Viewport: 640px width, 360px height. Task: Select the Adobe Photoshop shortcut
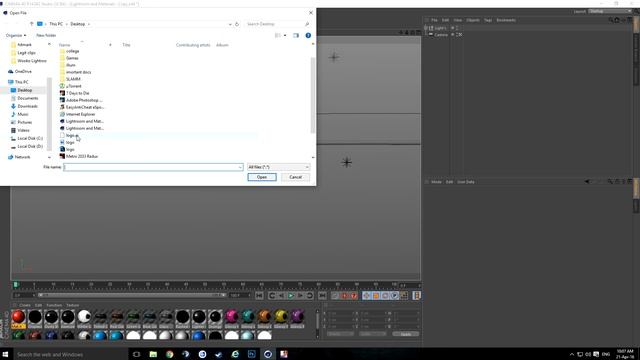click(x=84, y=100)
